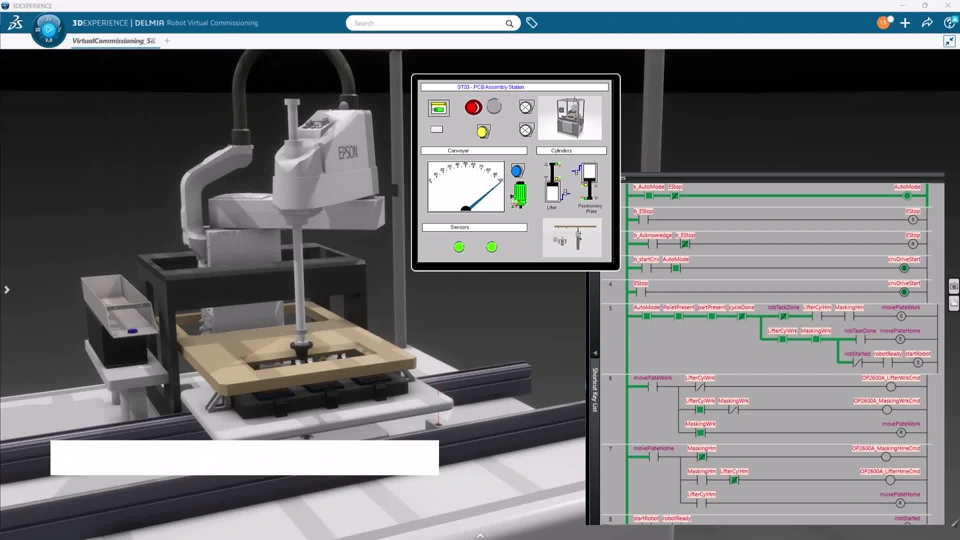Toggle the s_AutoMode contact
The width and height of the screenshot is (960, 540).
point(648,195)
